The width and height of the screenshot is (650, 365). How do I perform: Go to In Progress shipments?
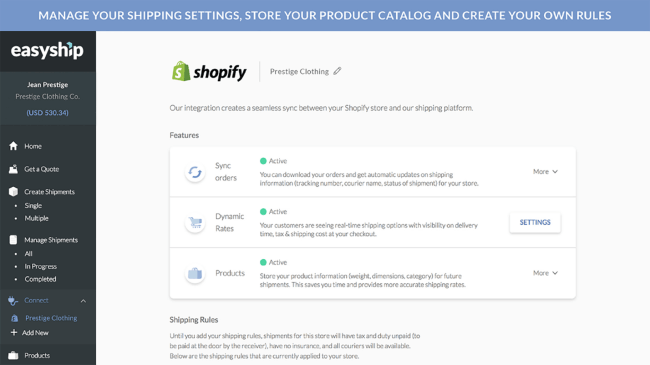(41, 266)
